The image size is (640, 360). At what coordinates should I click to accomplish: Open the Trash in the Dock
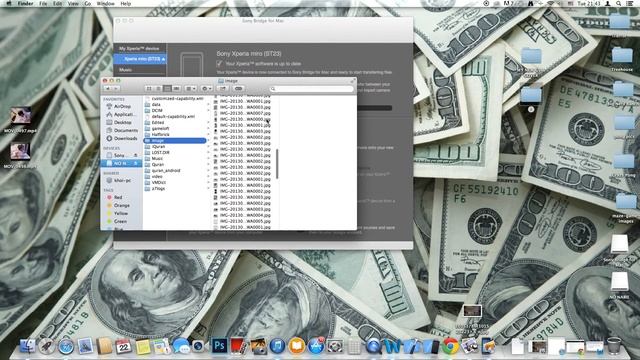pos(614,346)
